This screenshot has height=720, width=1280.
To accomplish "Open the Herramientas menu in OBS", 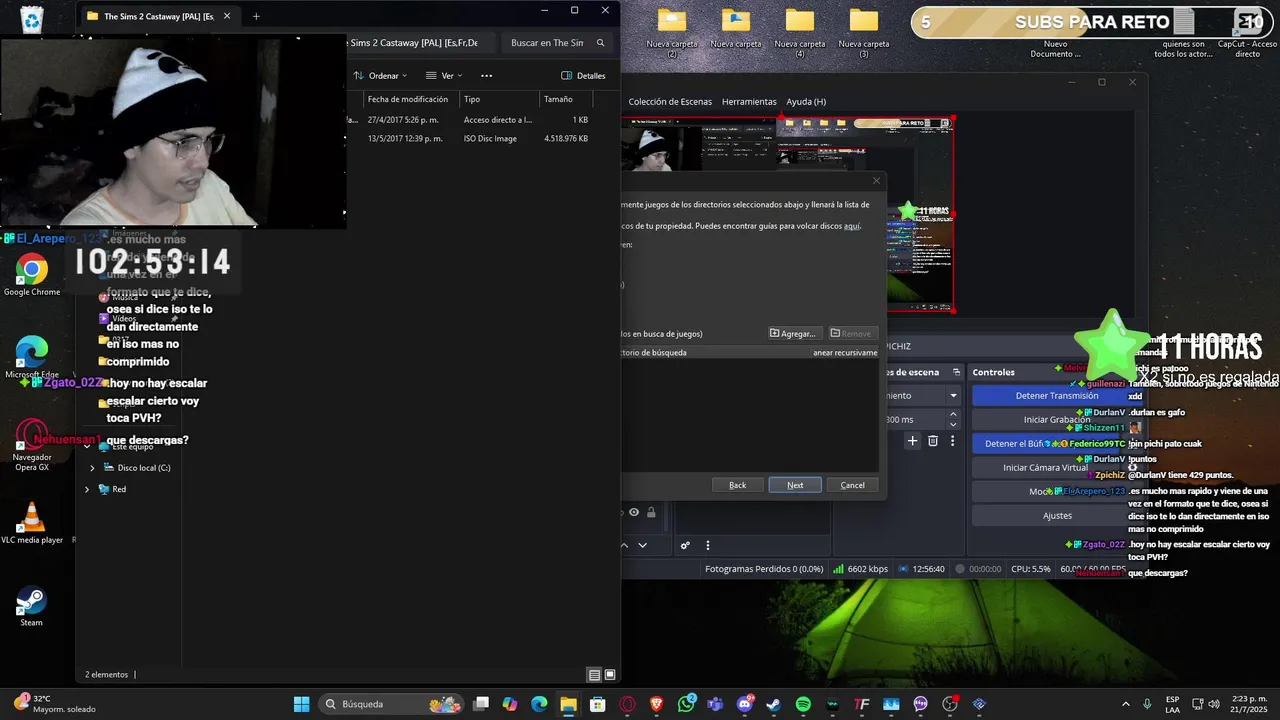I will pyautogui.click(x=749, y=102).
